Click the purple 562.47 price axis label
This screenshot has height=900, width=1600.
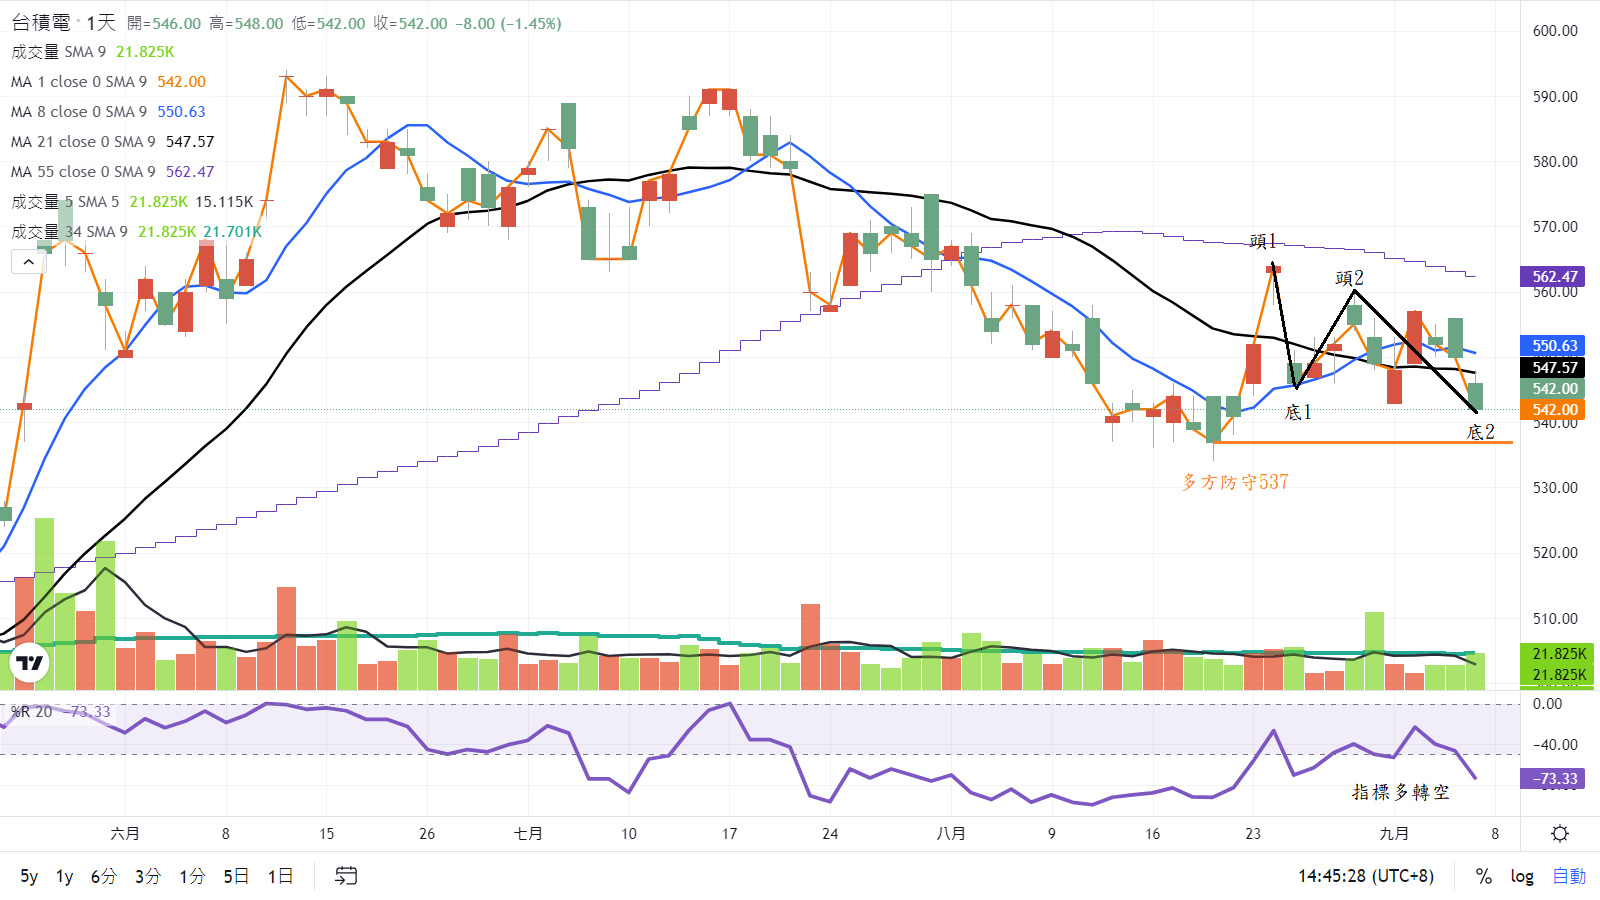pos(1554,277)
